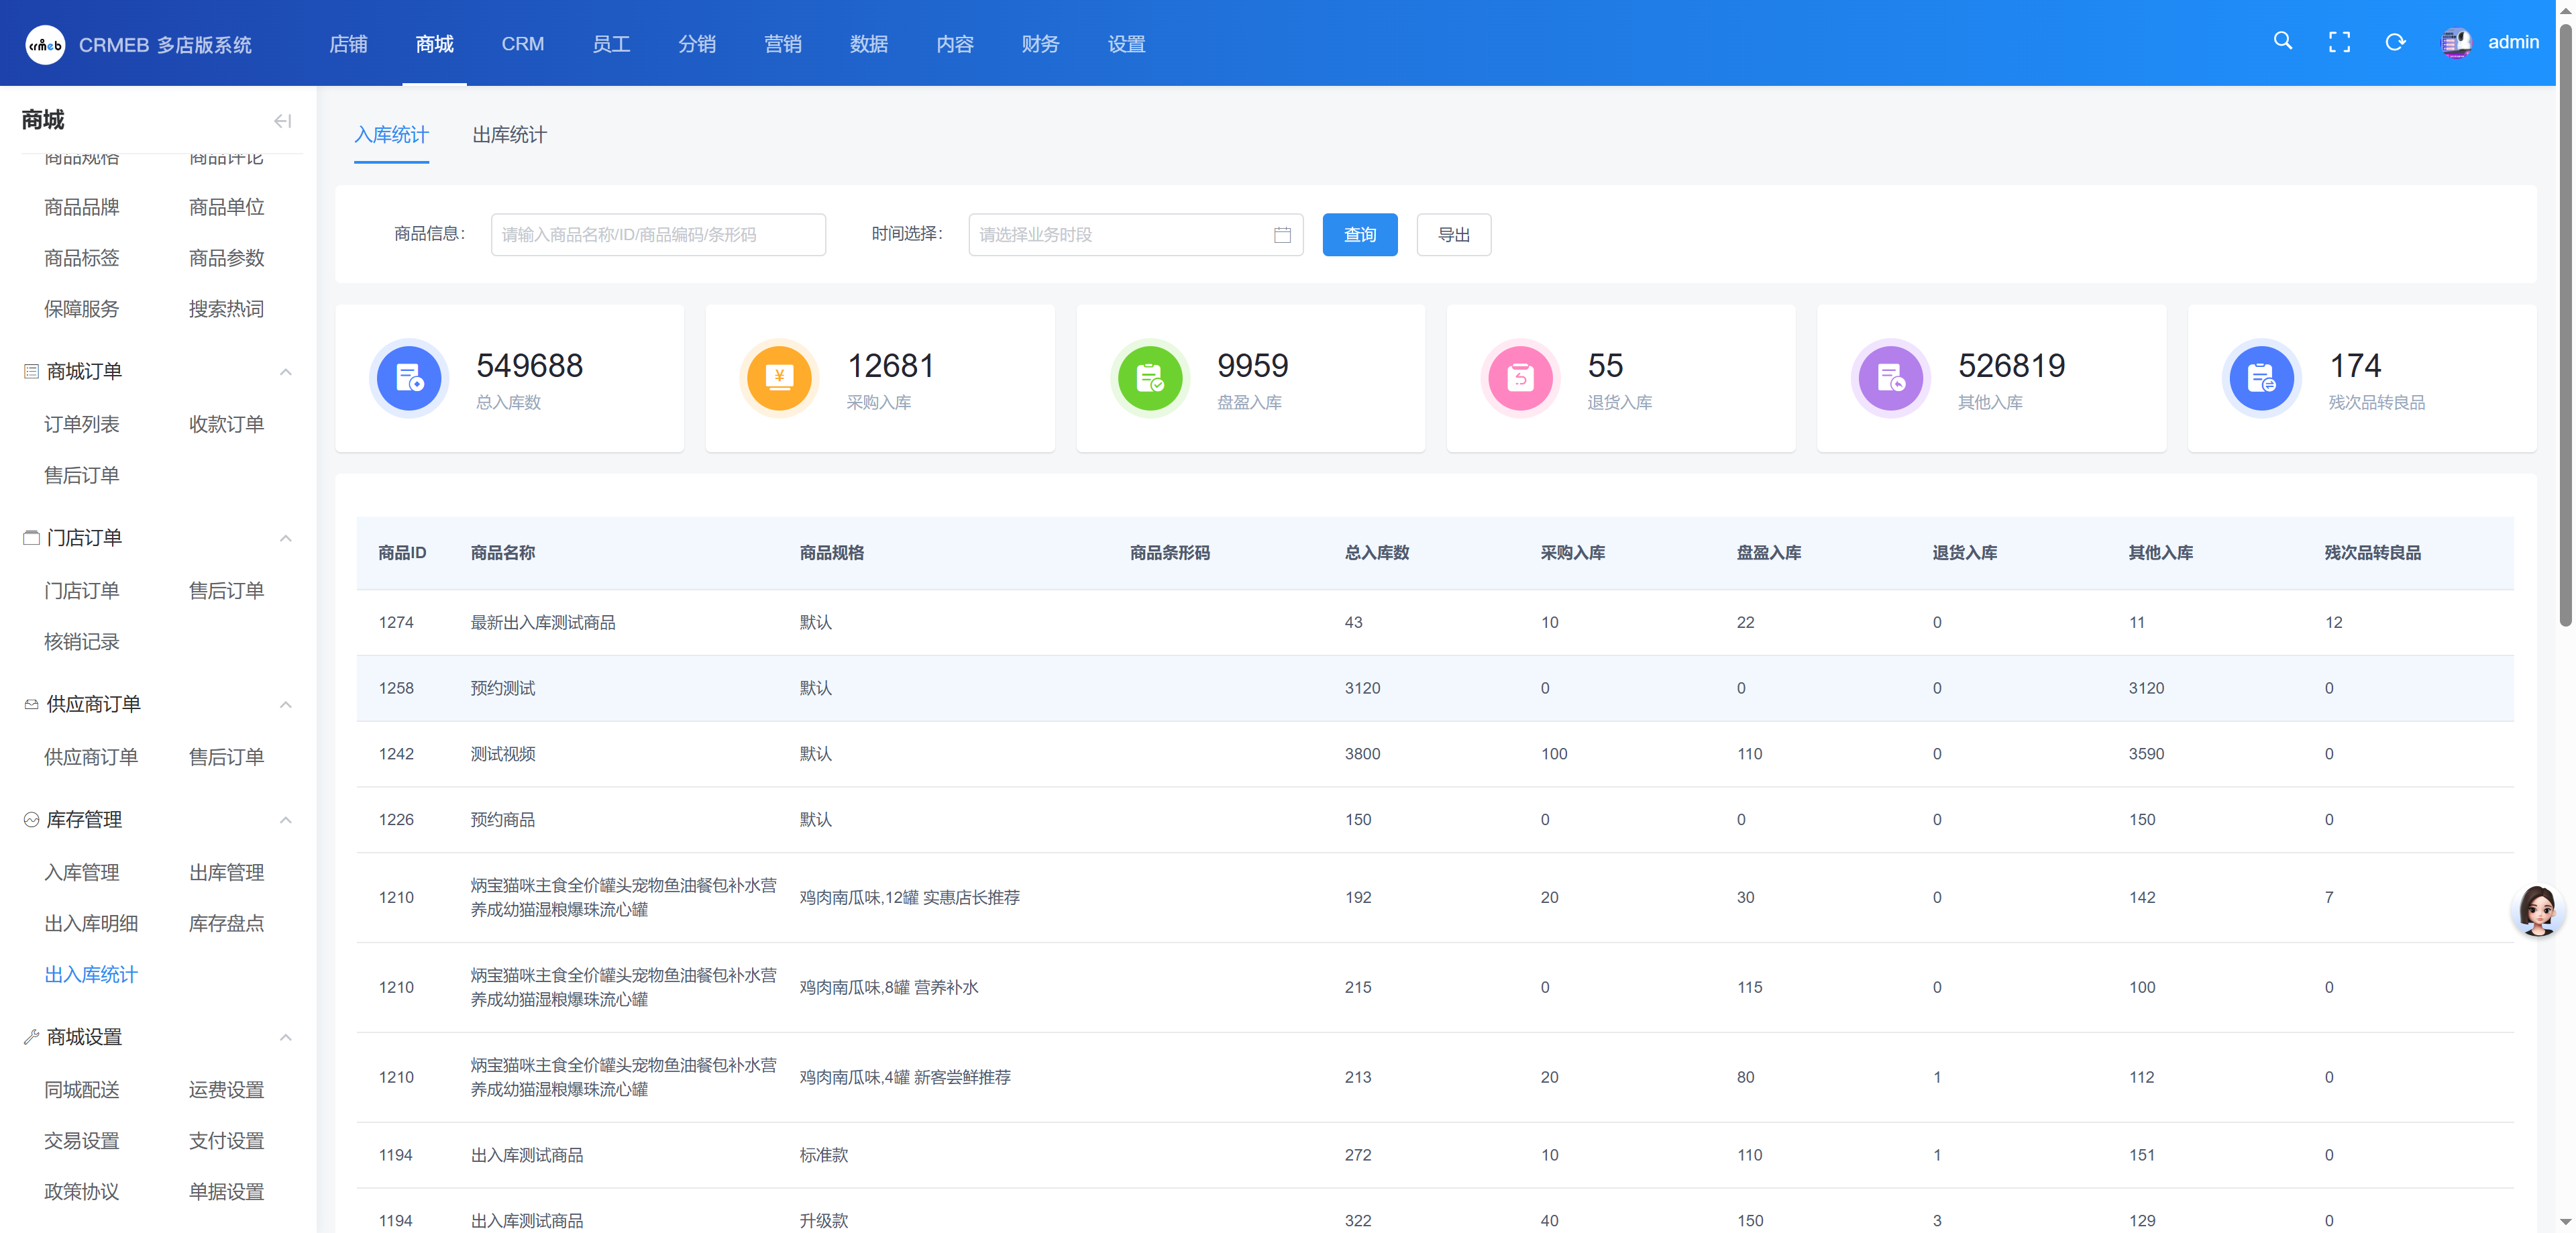The width and height of the screenshot is (2576, 1233).
Task: Click the blue 总入库数 card icon
Action: 409,378
